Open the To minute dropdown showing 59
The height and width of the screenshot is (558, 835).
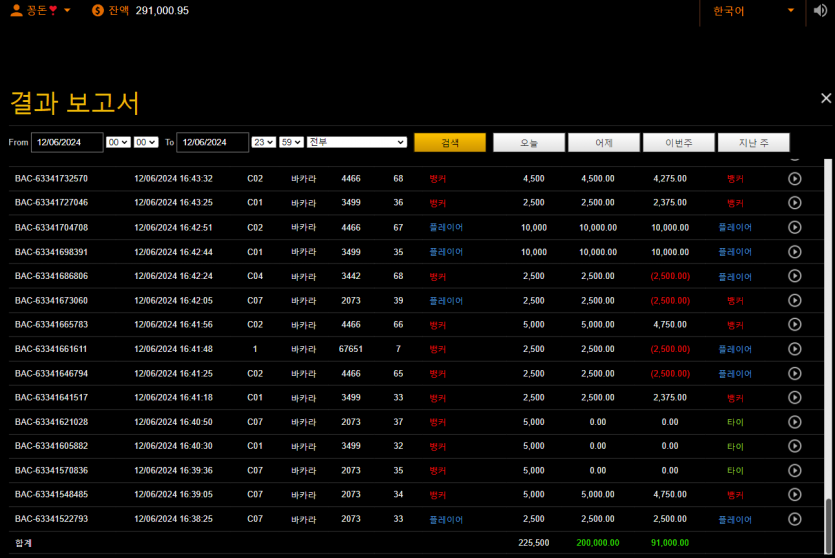click(291, 142)
